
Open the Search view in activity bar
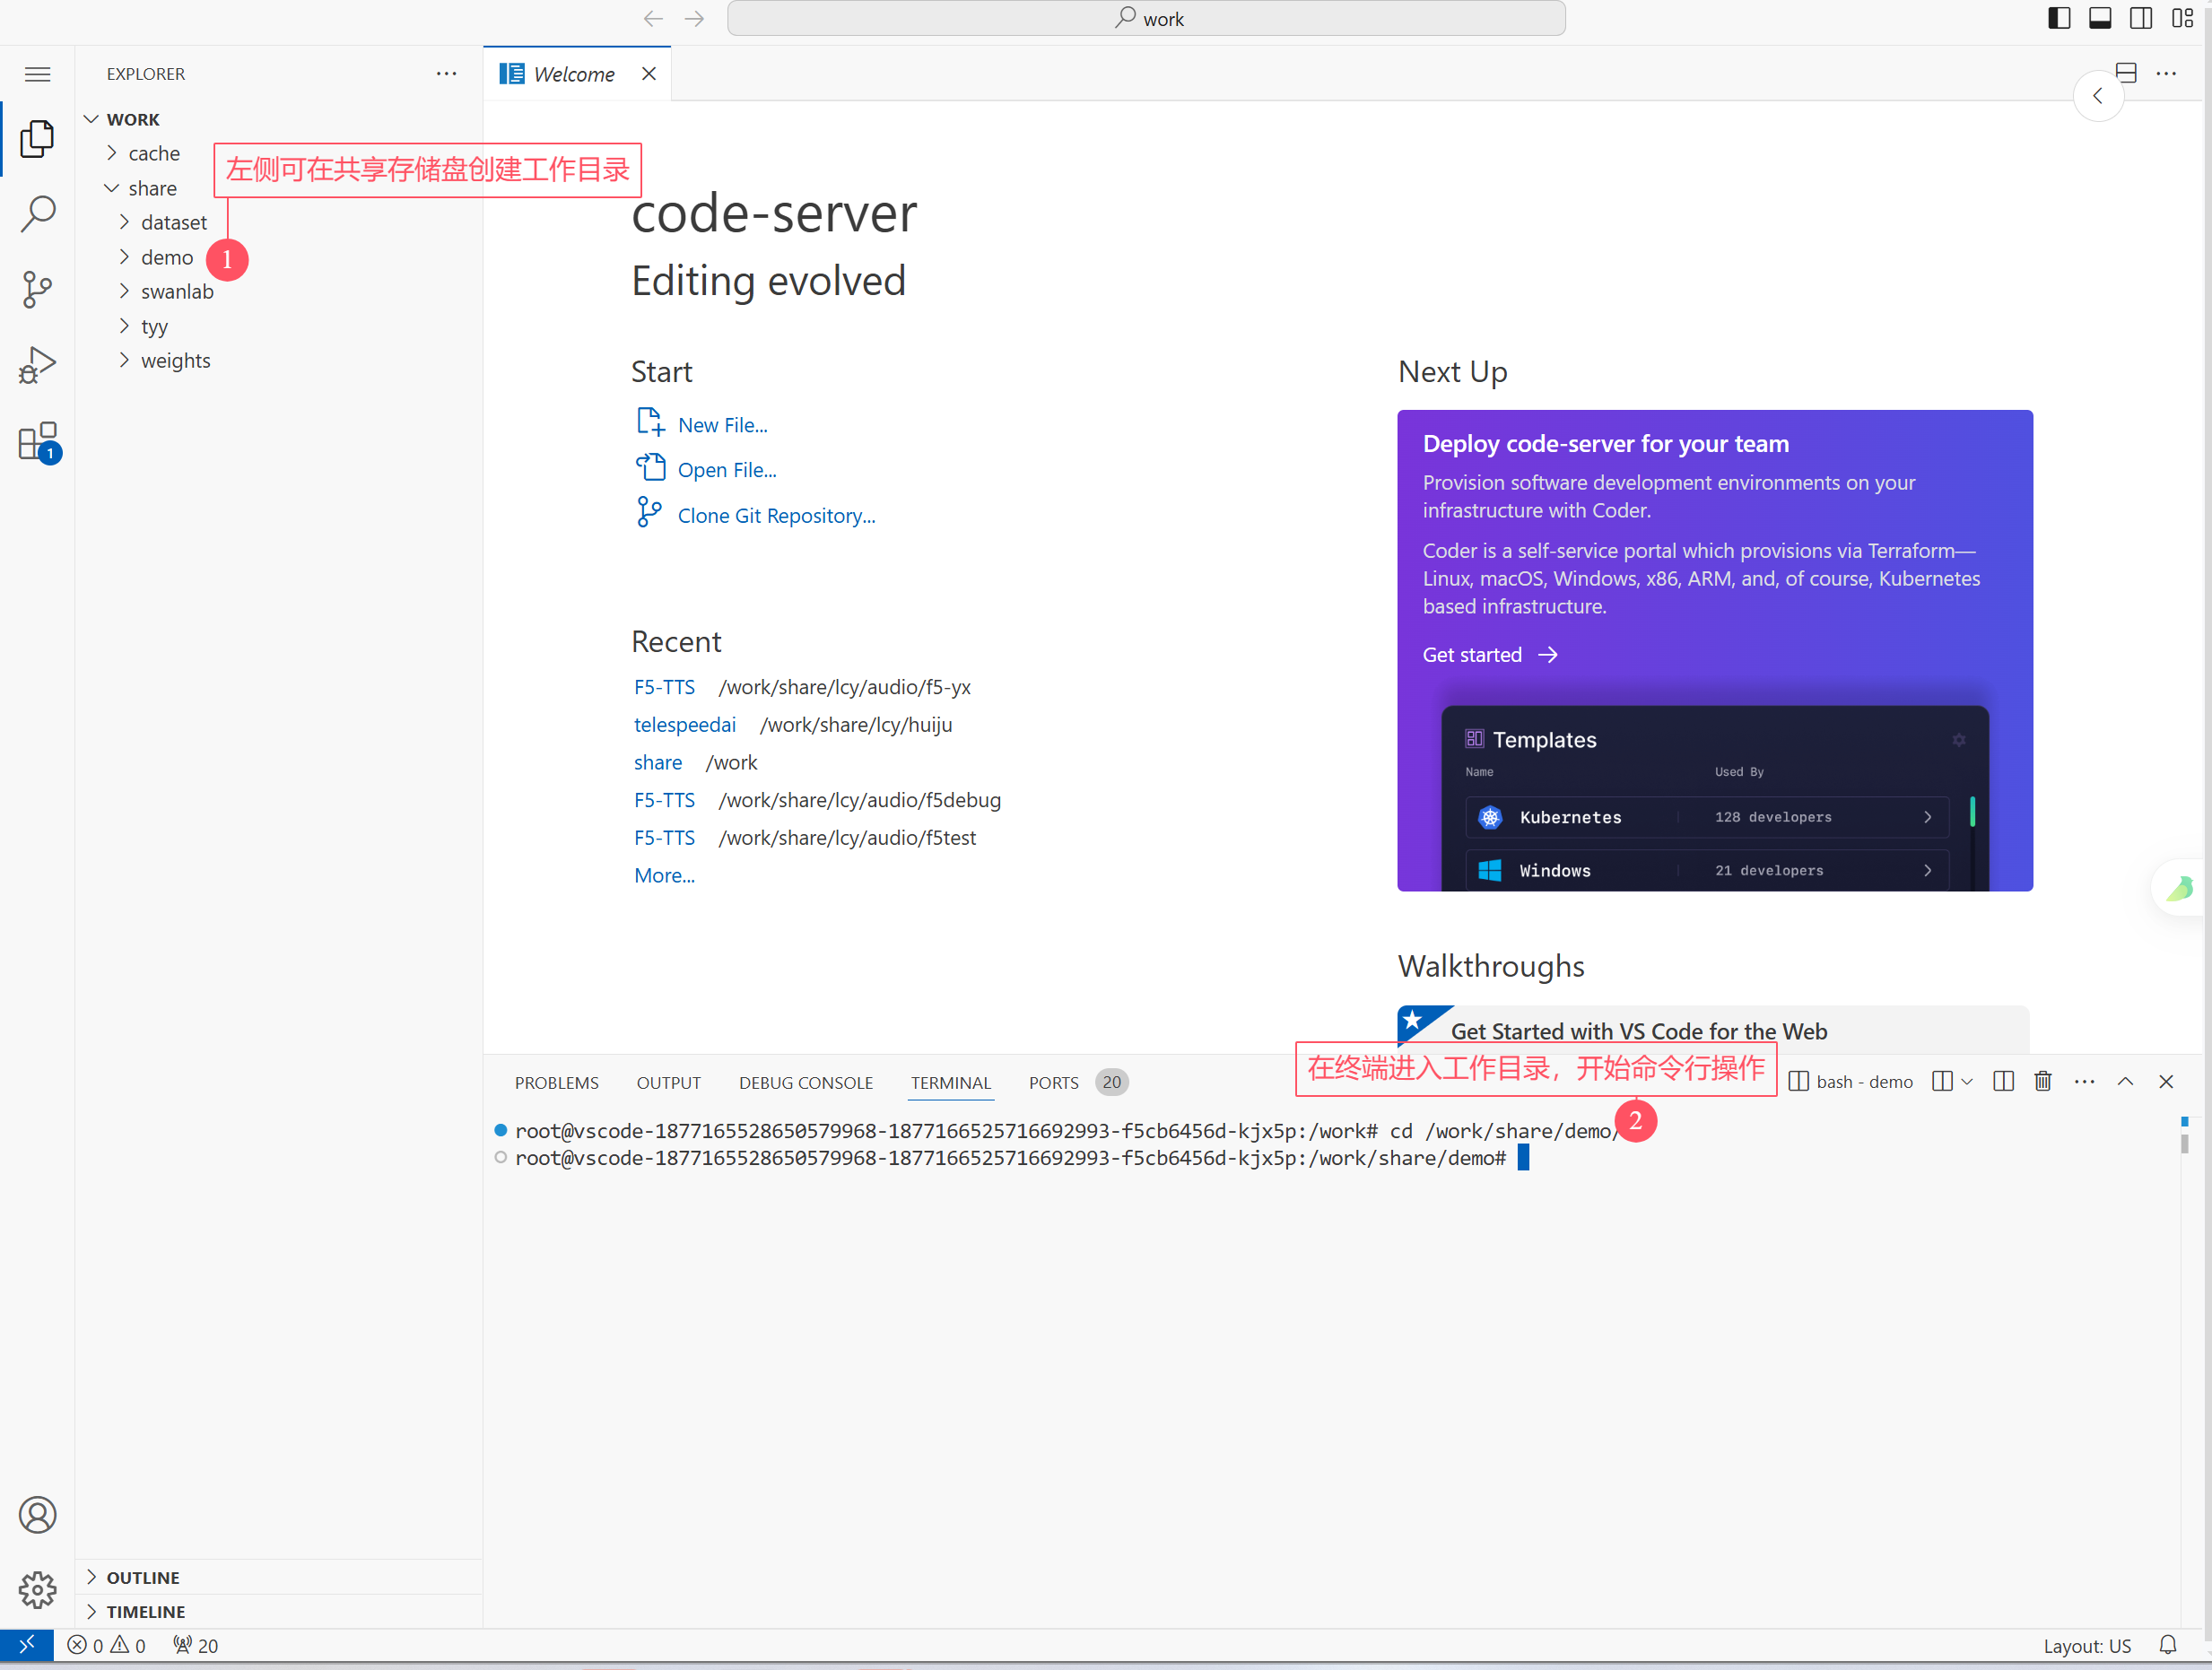[37, 214]
